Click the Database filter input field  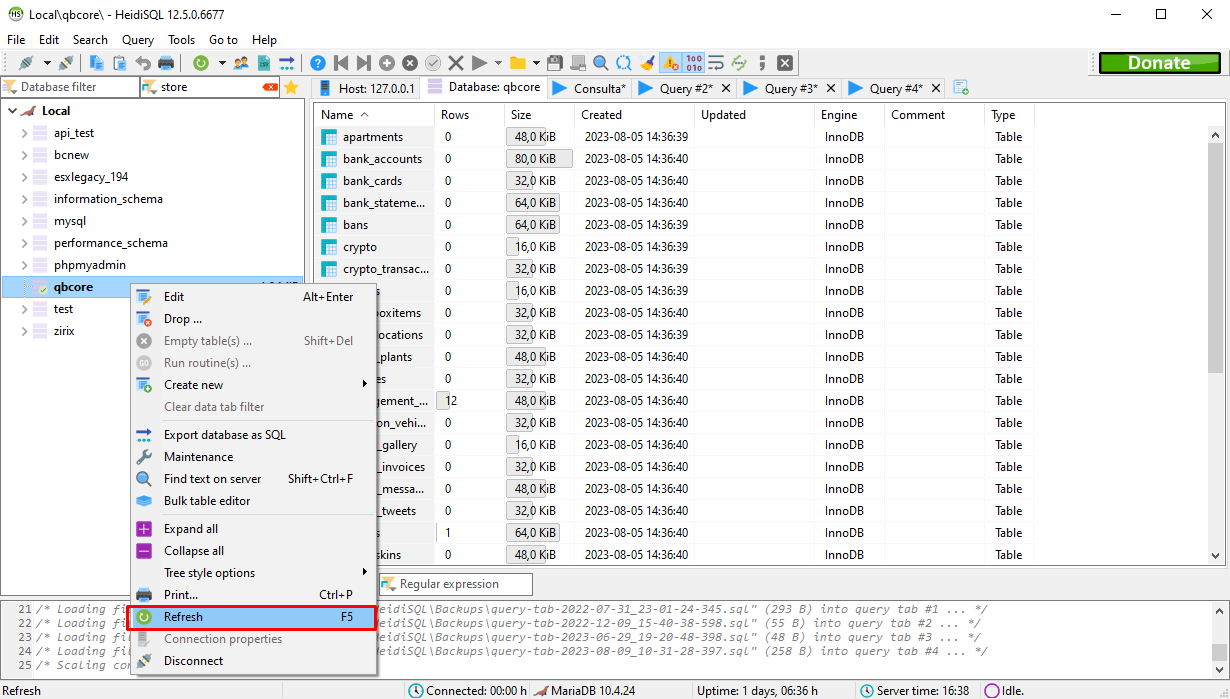click(x=70, y=87)
